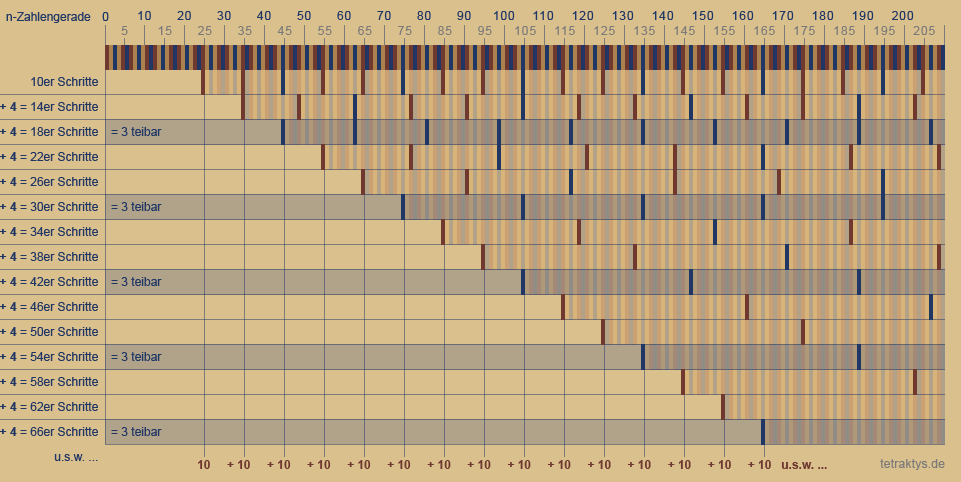This screenshot has width=961, height=482.
Task: Click the 'u.s.w. ...' text below row labels
Action: pyautogui.click(x=76, y=457)
